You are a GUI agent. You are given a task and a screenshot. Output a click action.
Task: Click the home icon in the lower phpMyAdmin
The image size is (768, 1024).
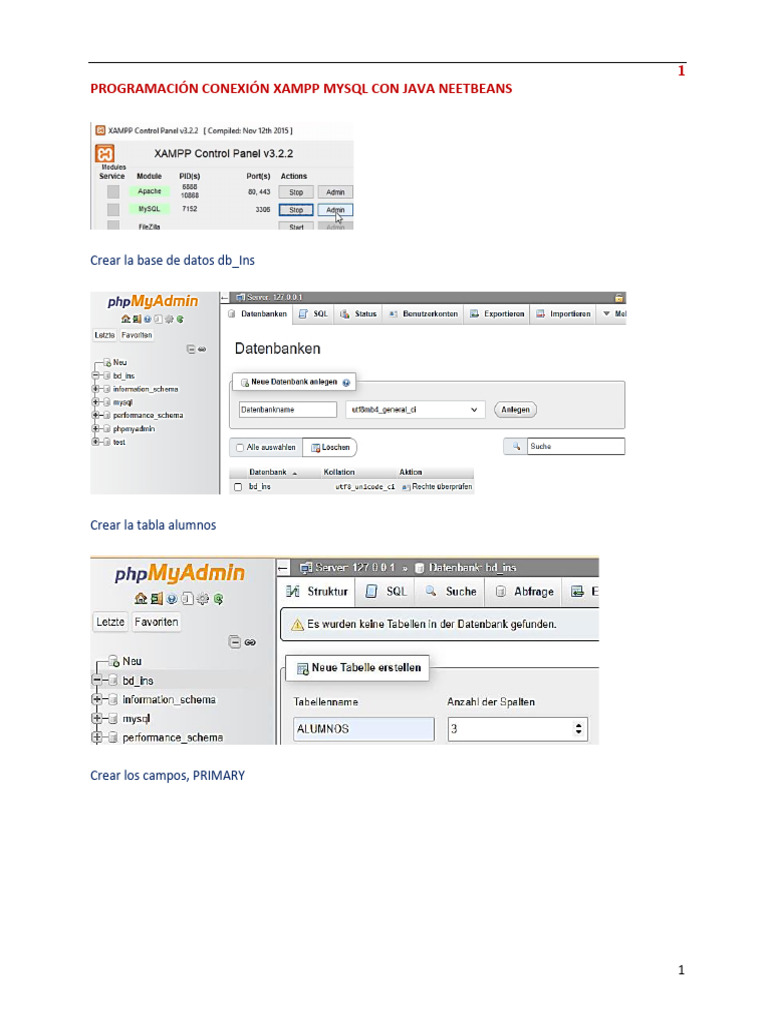pos(140,598)
